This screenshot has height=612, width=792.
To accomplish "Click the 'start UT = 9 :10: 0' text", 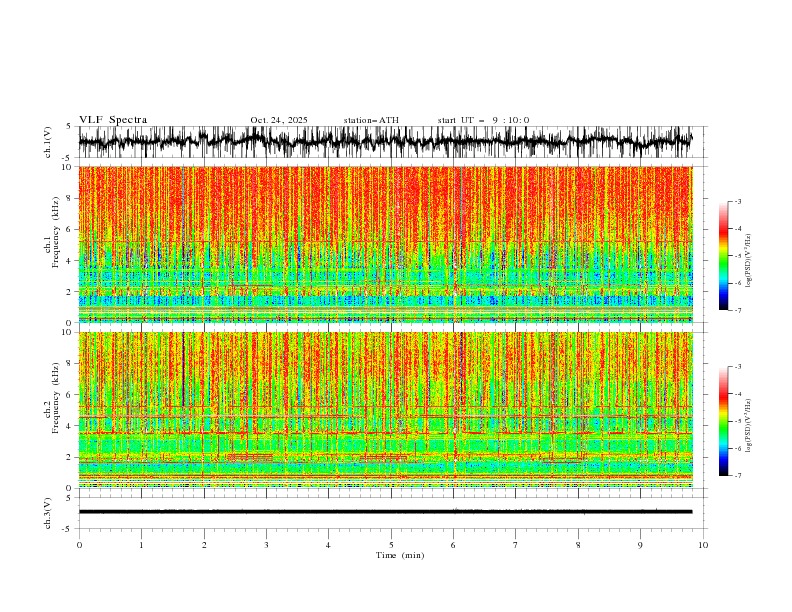I will tap(483, 120).
